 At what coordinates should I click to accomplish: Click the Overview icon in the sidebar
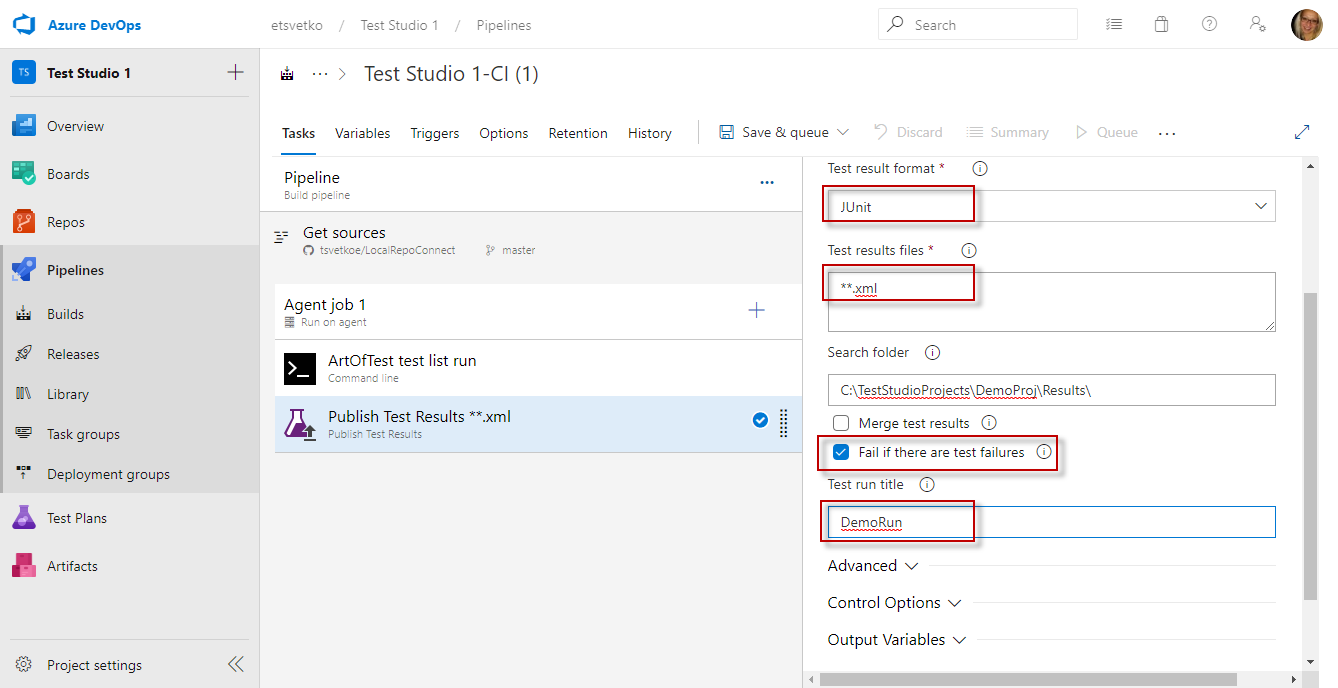pos(24,126)
